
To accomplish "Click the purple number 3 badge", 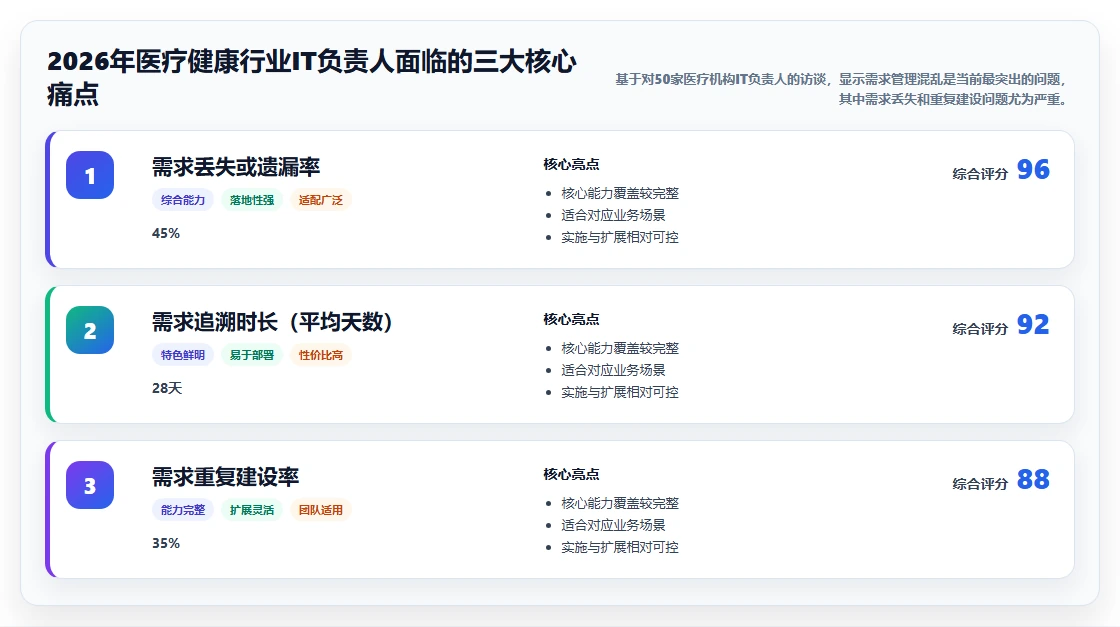I will pyautogui.click(x=90, y=485).
